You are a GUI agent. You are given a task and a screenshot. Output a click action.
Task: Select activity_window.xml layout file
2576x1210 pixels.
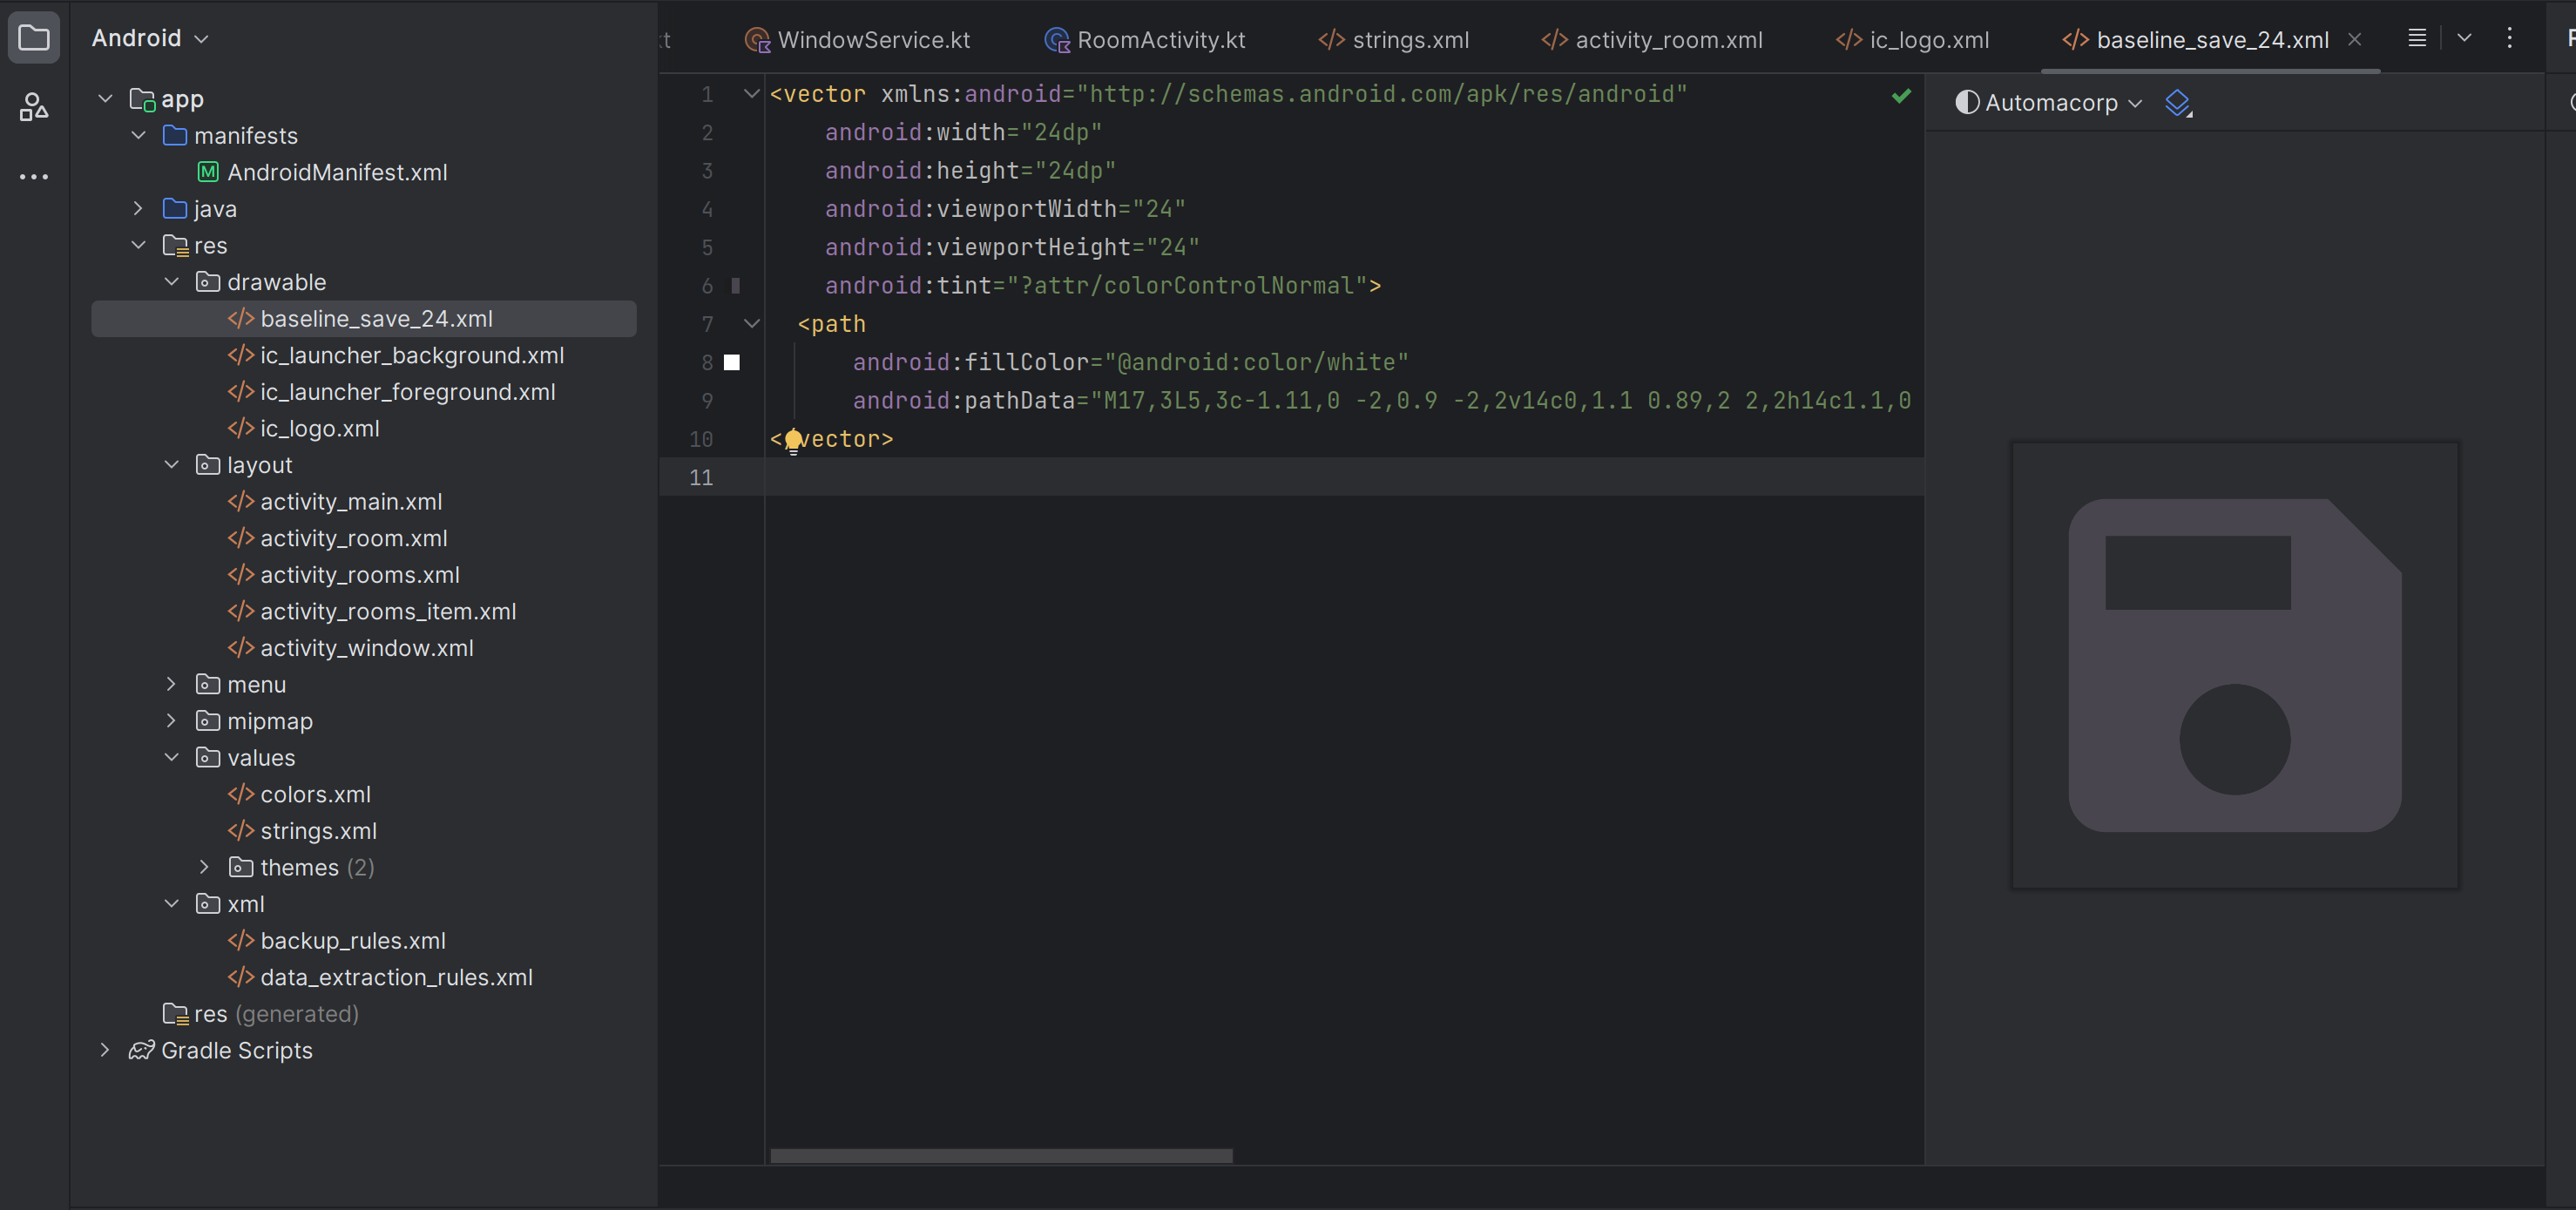351,648
